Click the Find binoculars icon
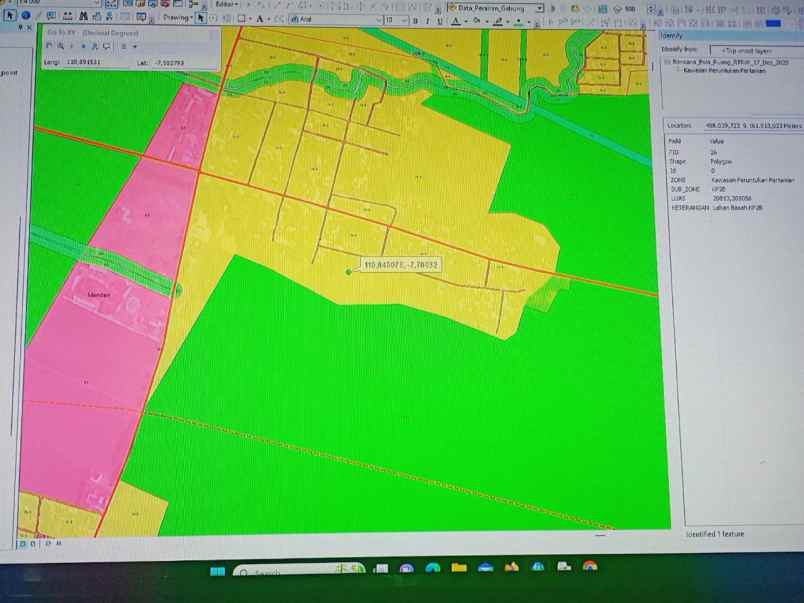Viewport: 804px width, 603px height. [81, 16]
